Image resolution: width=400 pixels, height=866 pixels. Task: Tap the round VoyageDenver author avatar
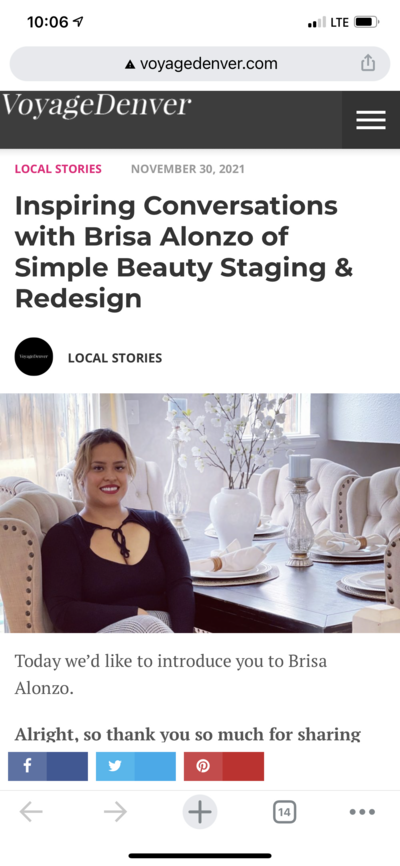[34, 357]
